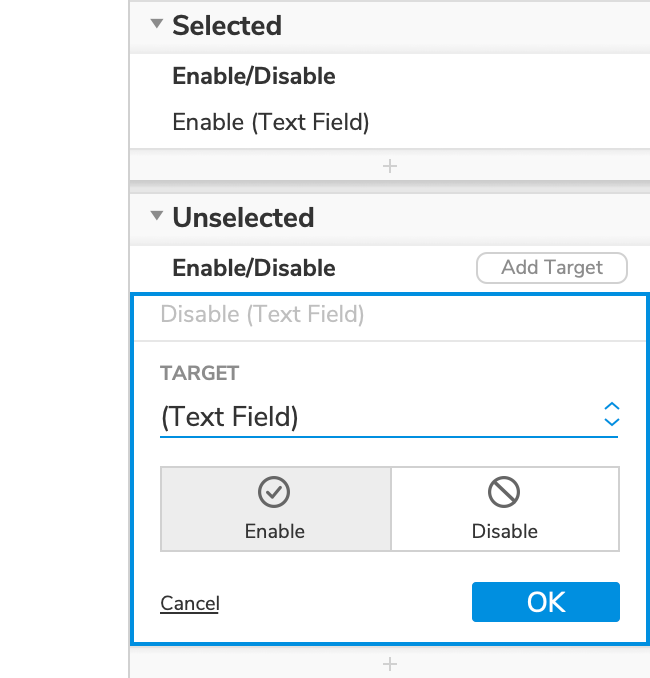This screenshot has width=650, height=678.
Task: Click the TARGET field label
Action: pos(200,374)
